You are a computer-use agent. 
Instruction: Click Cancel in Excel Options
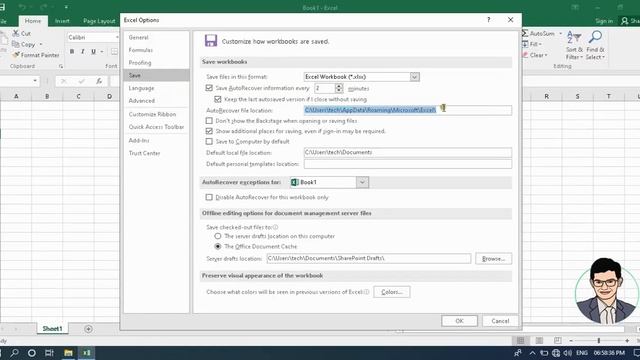(500, 321)
